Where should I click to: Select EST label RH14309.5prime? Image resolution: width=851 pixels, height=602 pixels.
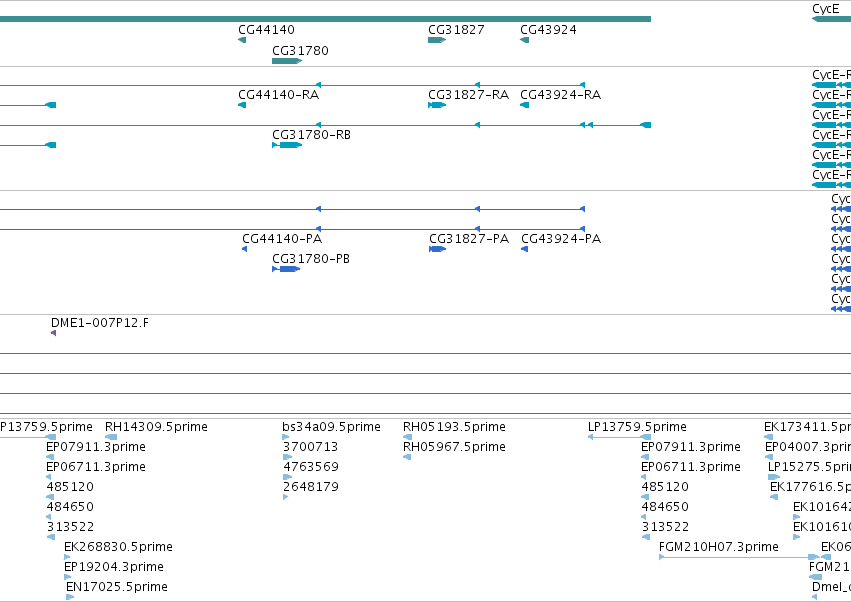[x=156, y=427]
